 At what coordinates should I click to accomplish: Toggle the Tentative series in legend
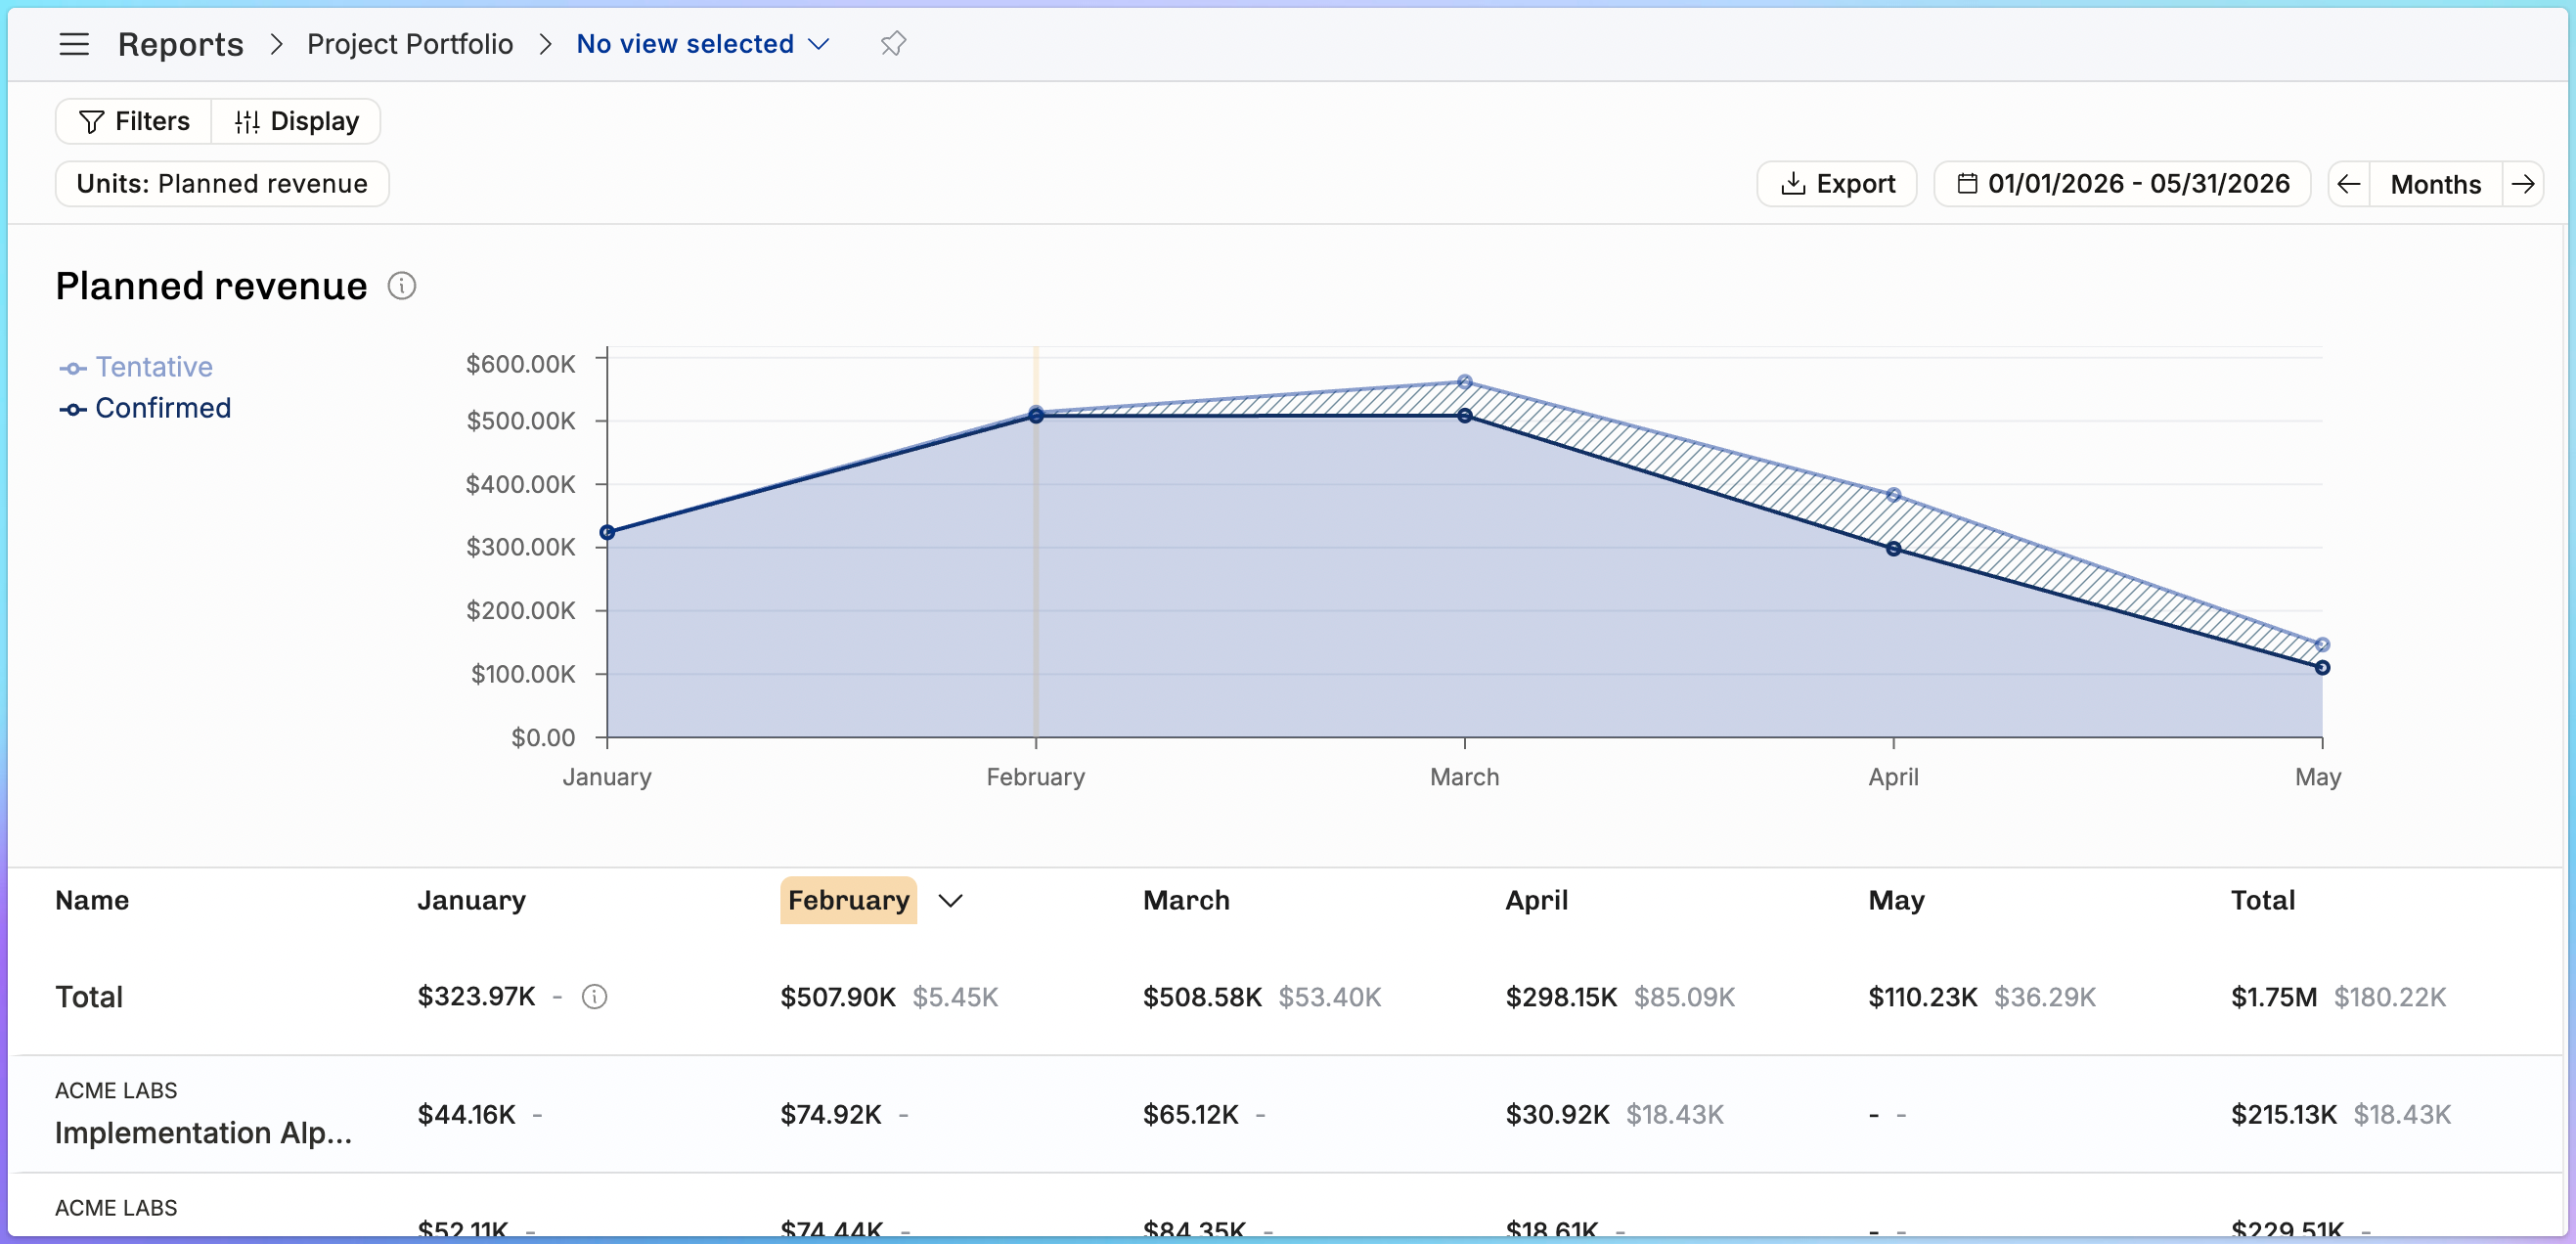click(136, 367)
